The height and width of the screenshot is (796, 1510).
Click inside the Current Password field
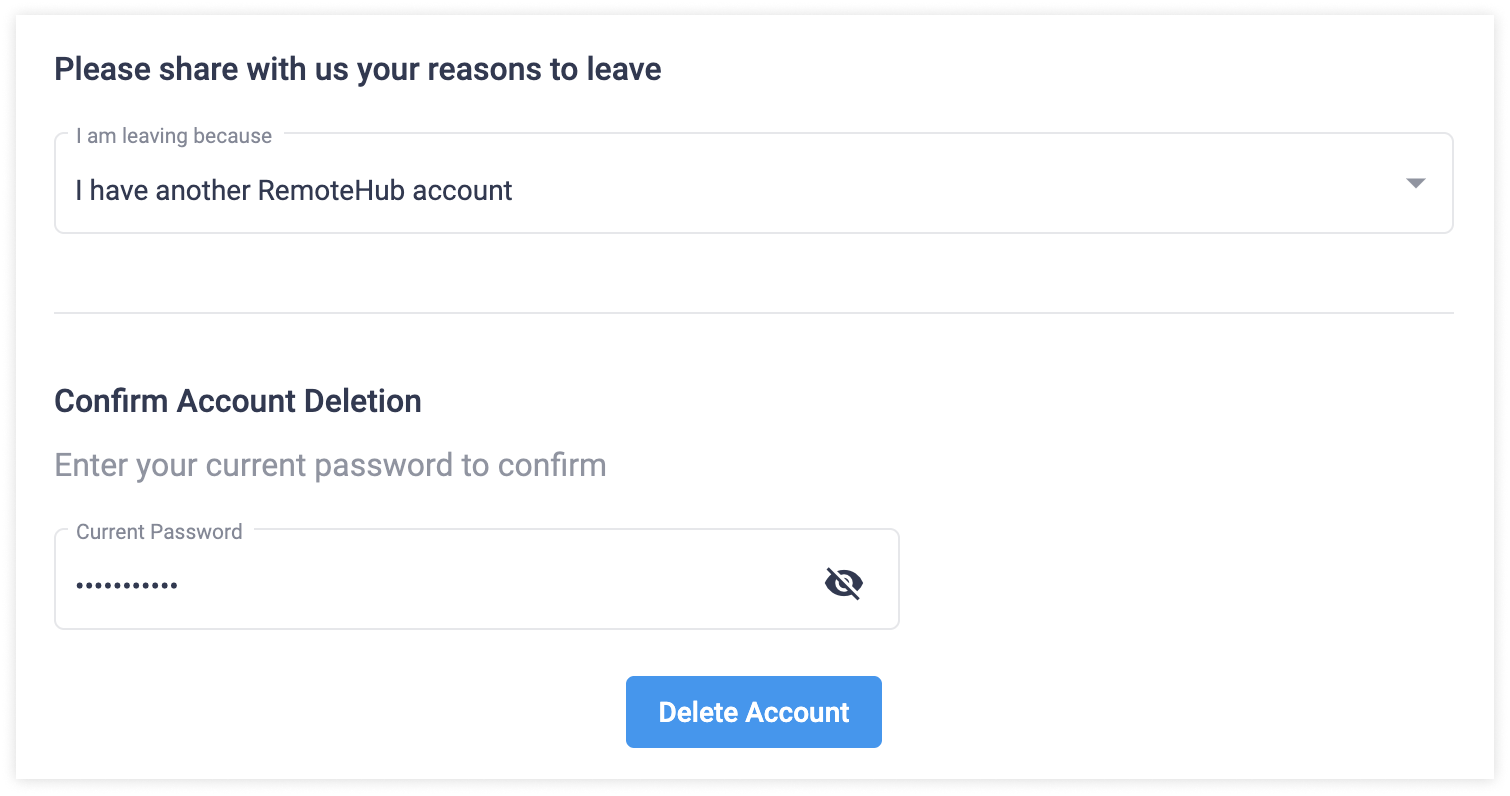pos(400,583)
